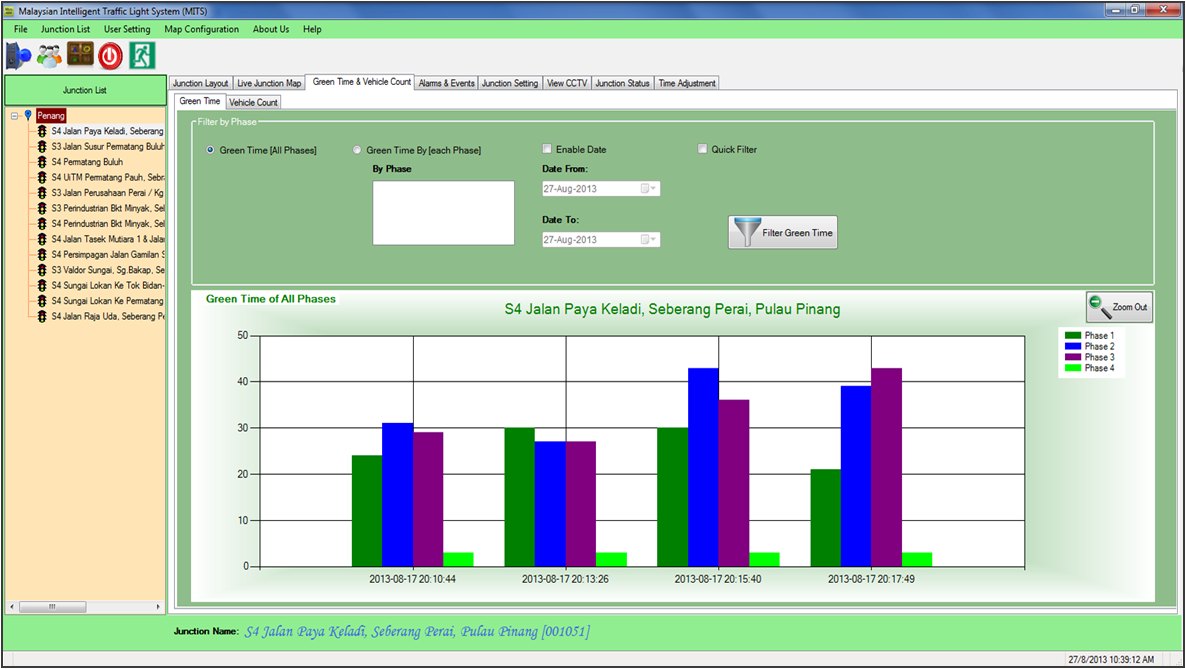Click the brown map configuration icon
The height and width of the screenshot is (669, 1186).
click(80, 56)
